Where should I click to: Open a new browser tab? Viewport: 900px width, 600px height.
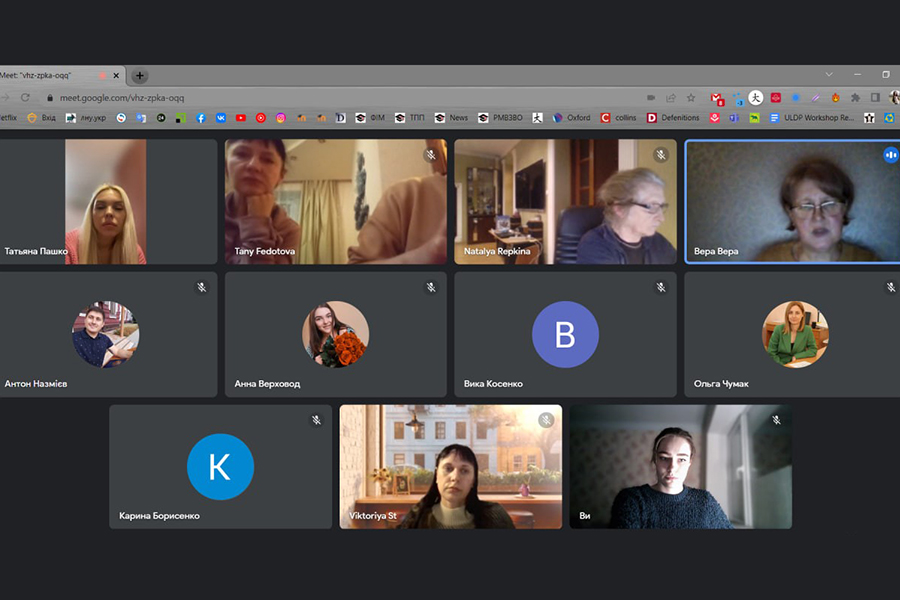click(x=139, y=75)
